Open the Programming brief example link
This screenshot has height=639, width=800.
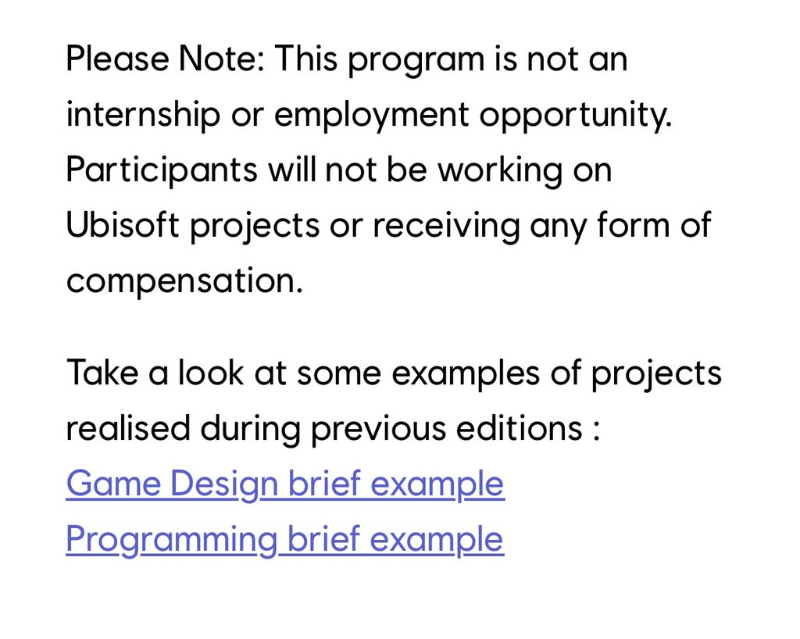tap(285, 540)
